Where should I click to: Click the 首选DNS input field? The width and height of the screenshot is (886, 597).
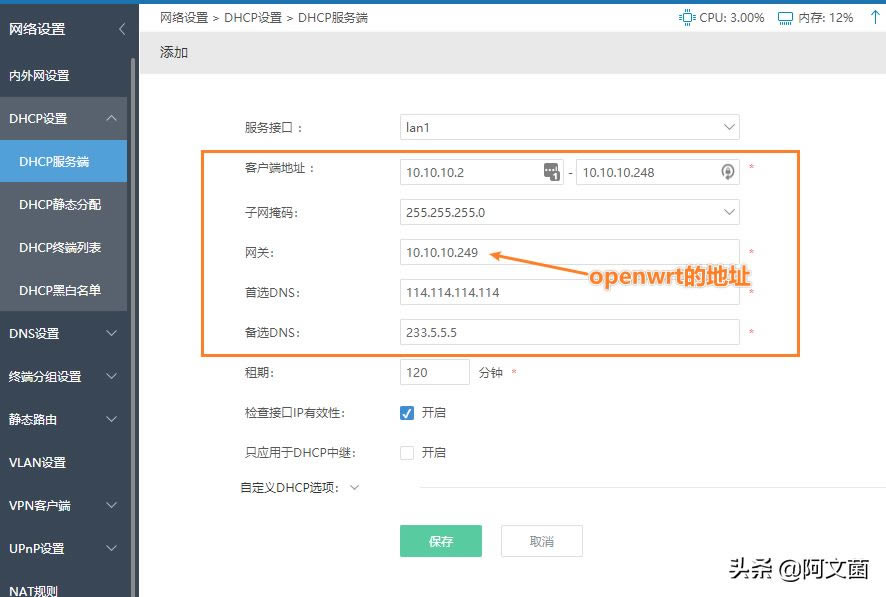[570, 293]
